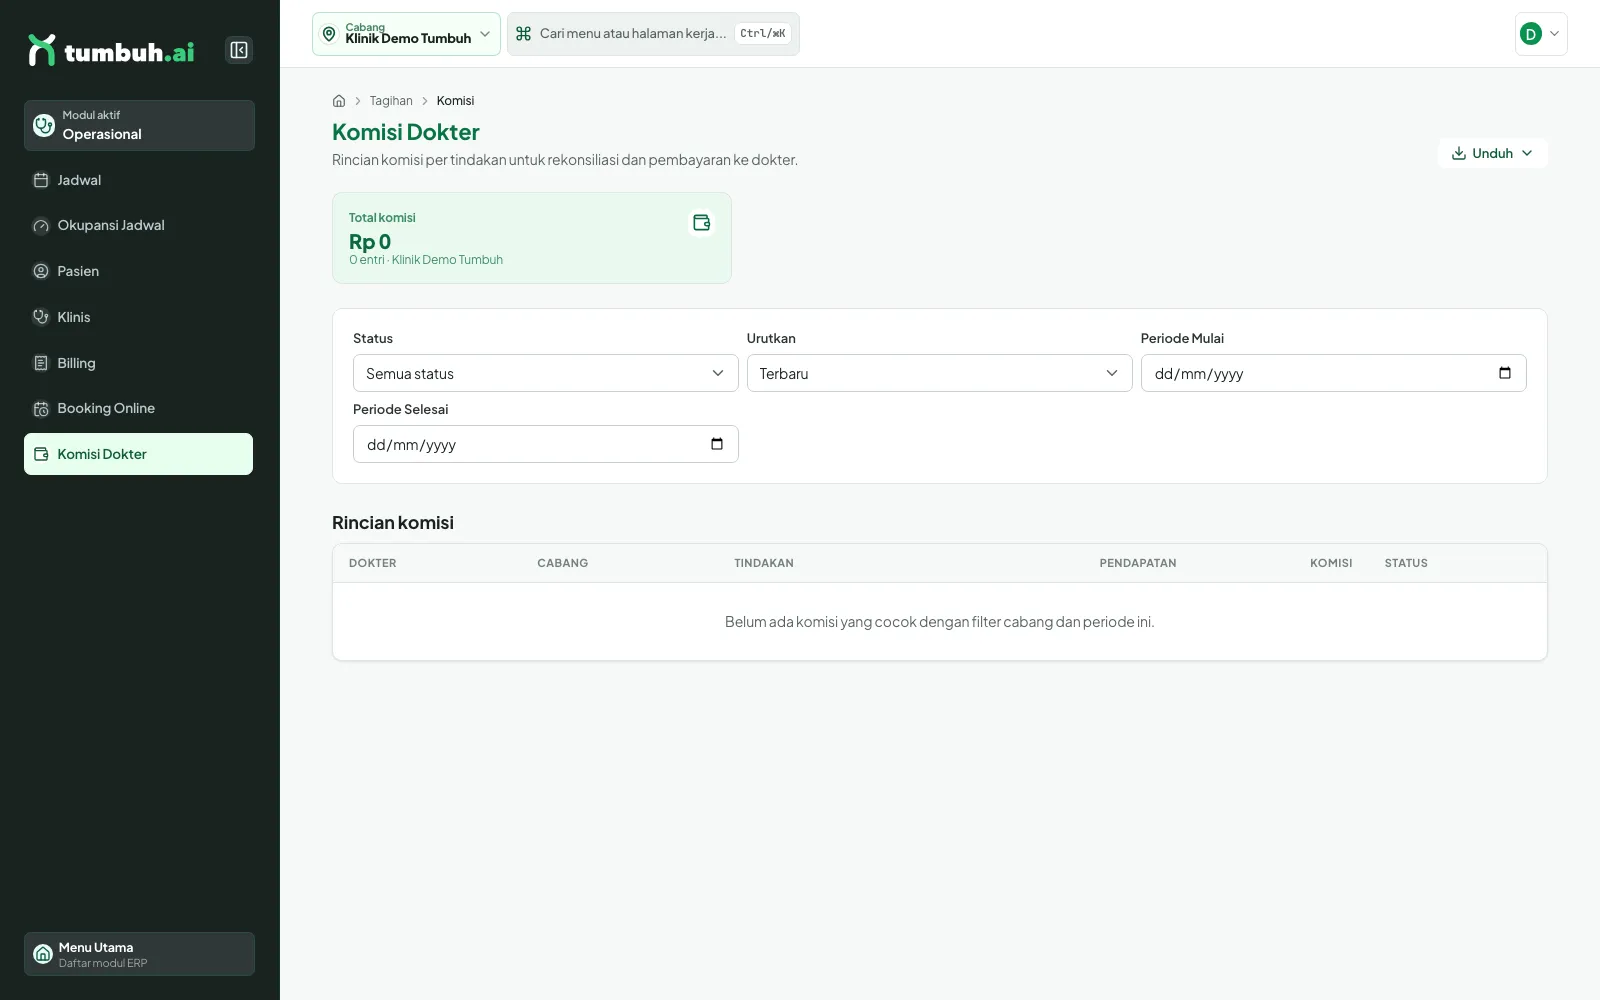Viewport: 1600px width, 1000px height.
Task: Focus the Periode Mulai date field
Action: point(1333,373)
